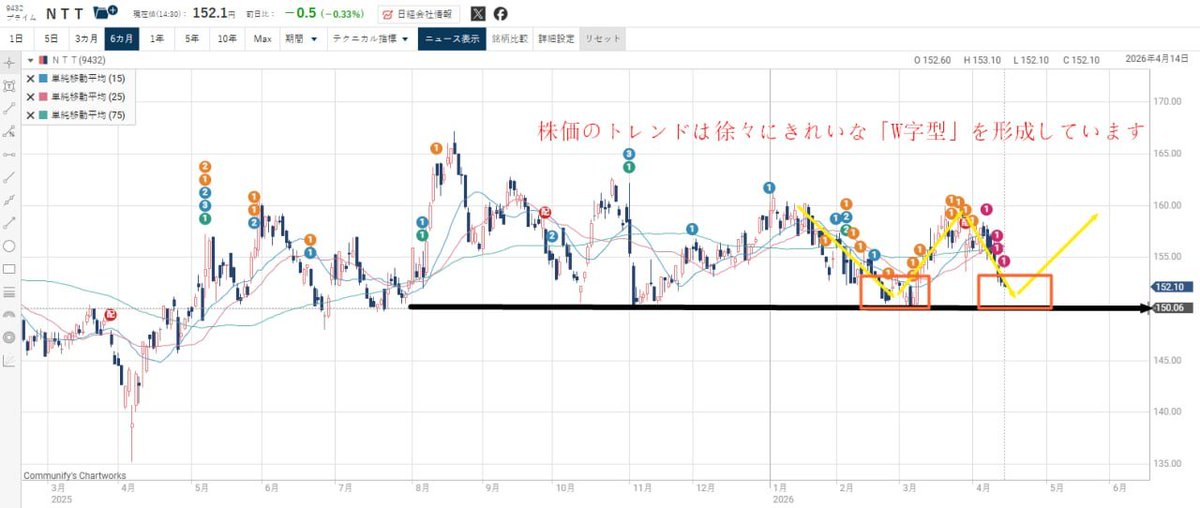
Task: Switch to the 3カ月 range tab
Action: pyautogui.click(x=86, y=39)
